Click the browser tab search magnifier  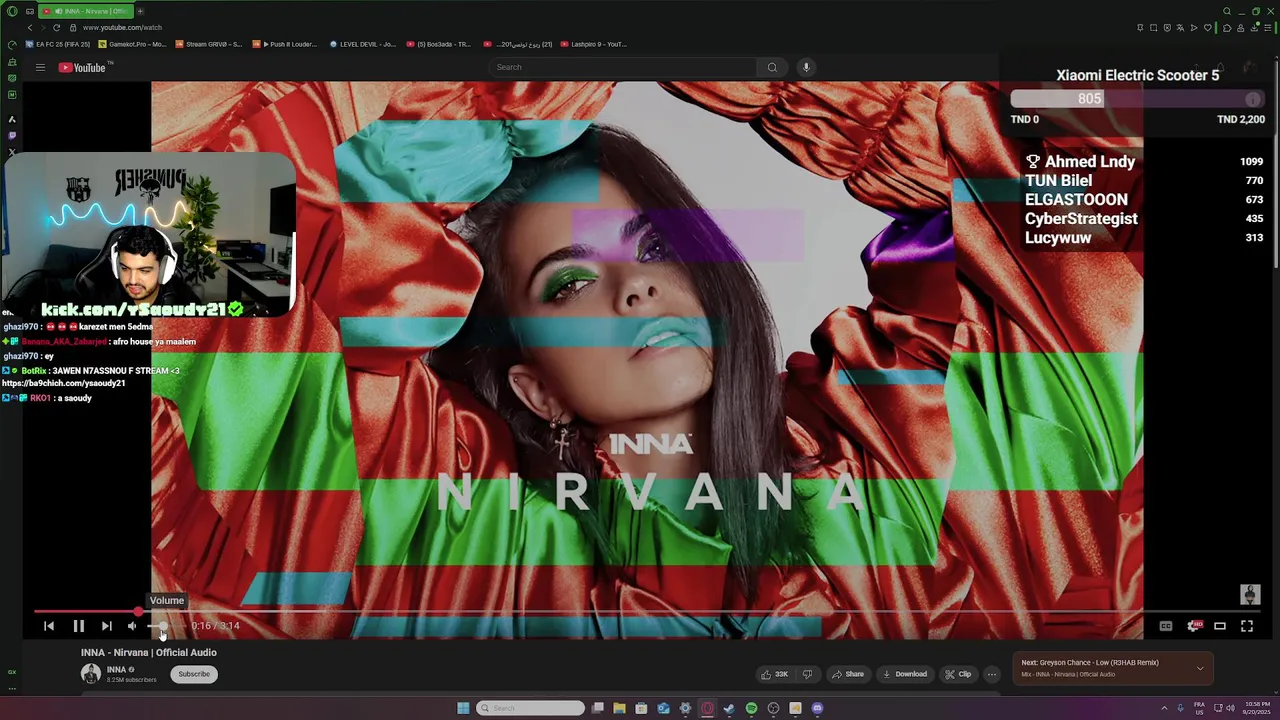click(1227, 11)
